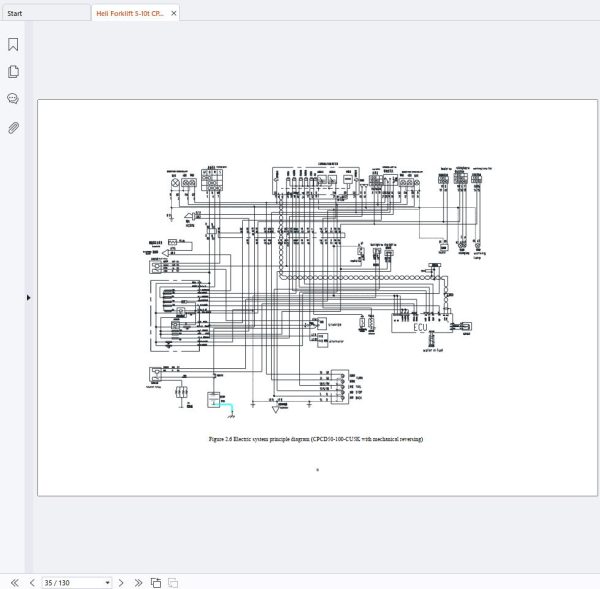Open the page number dropdown arrow

tap(108, 583)
